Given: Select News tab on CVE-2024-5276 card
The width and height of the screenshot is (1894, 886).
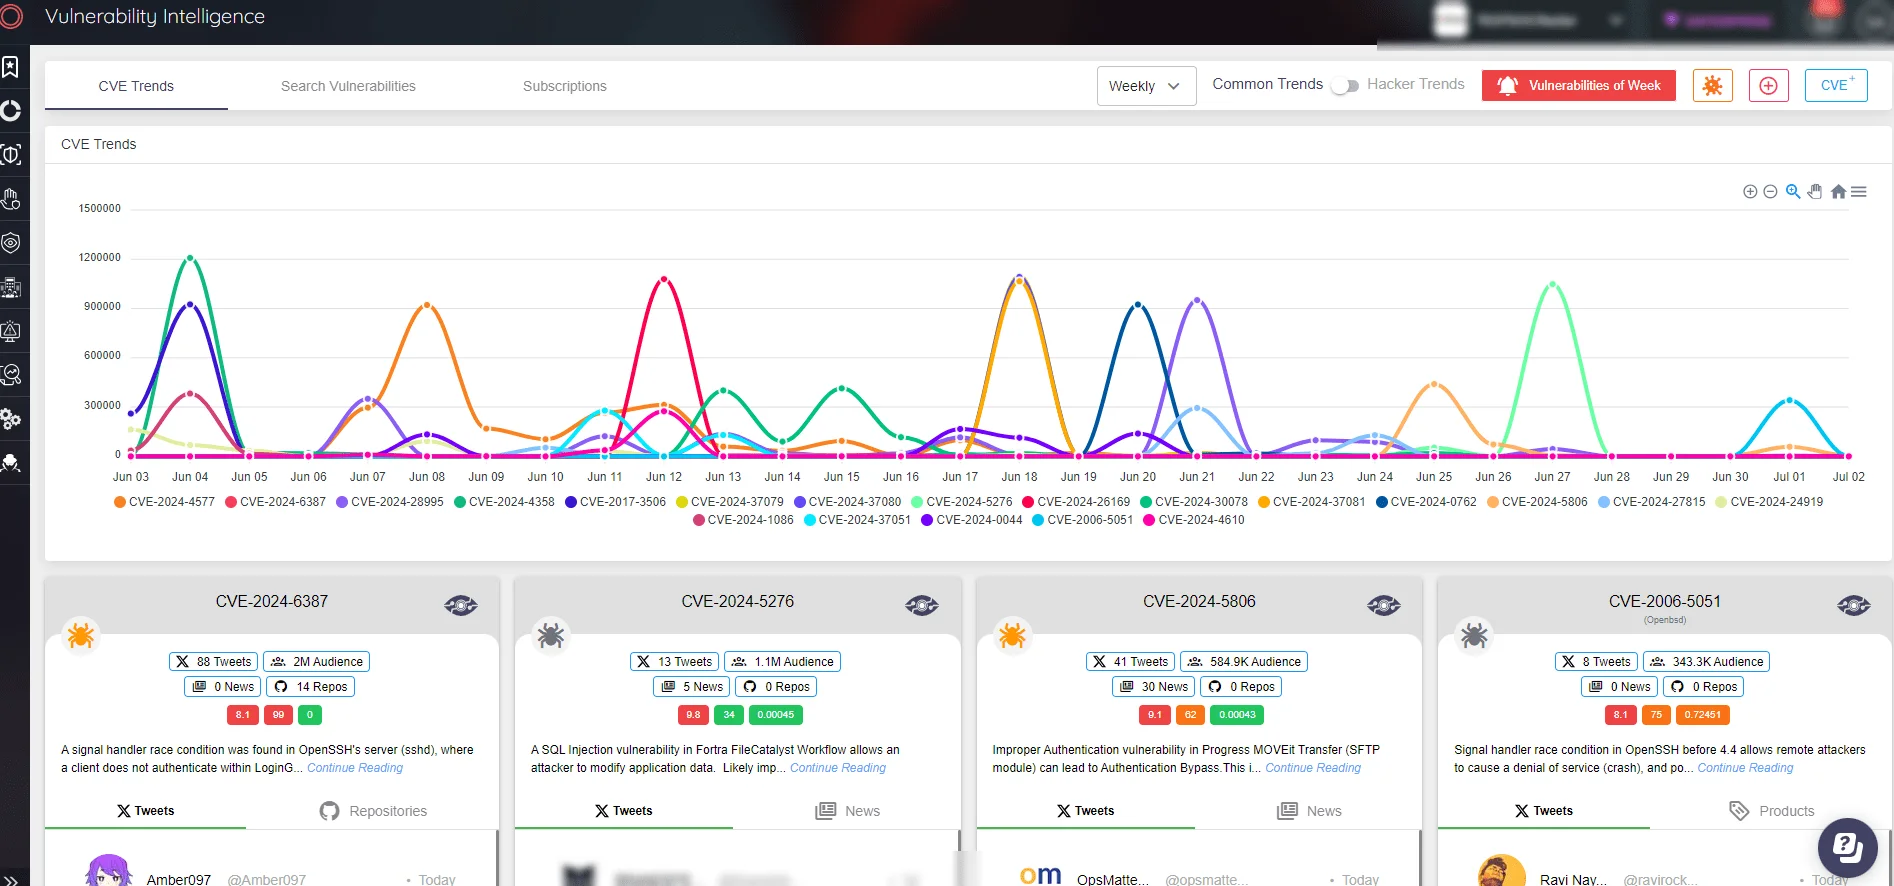Looking at the screenshot, I should pyautogui.click(x=848, y=811).
